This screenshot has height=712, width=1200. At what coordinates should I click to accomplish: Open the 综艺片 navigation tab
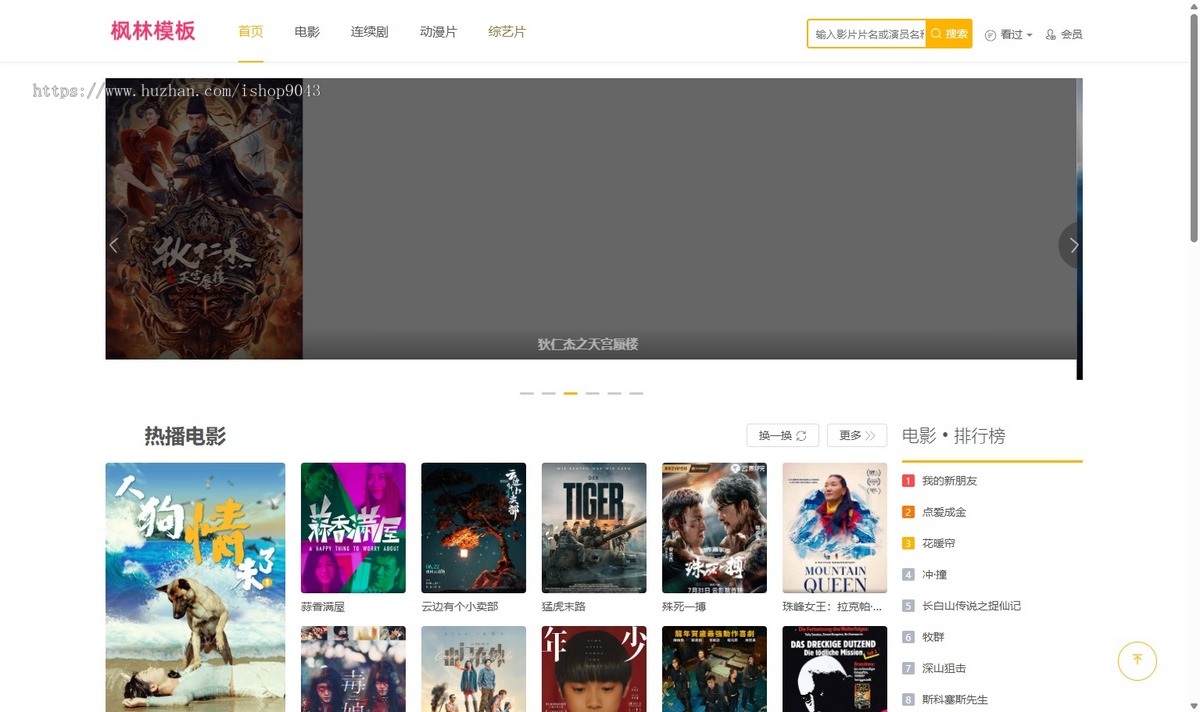(507, 32)
